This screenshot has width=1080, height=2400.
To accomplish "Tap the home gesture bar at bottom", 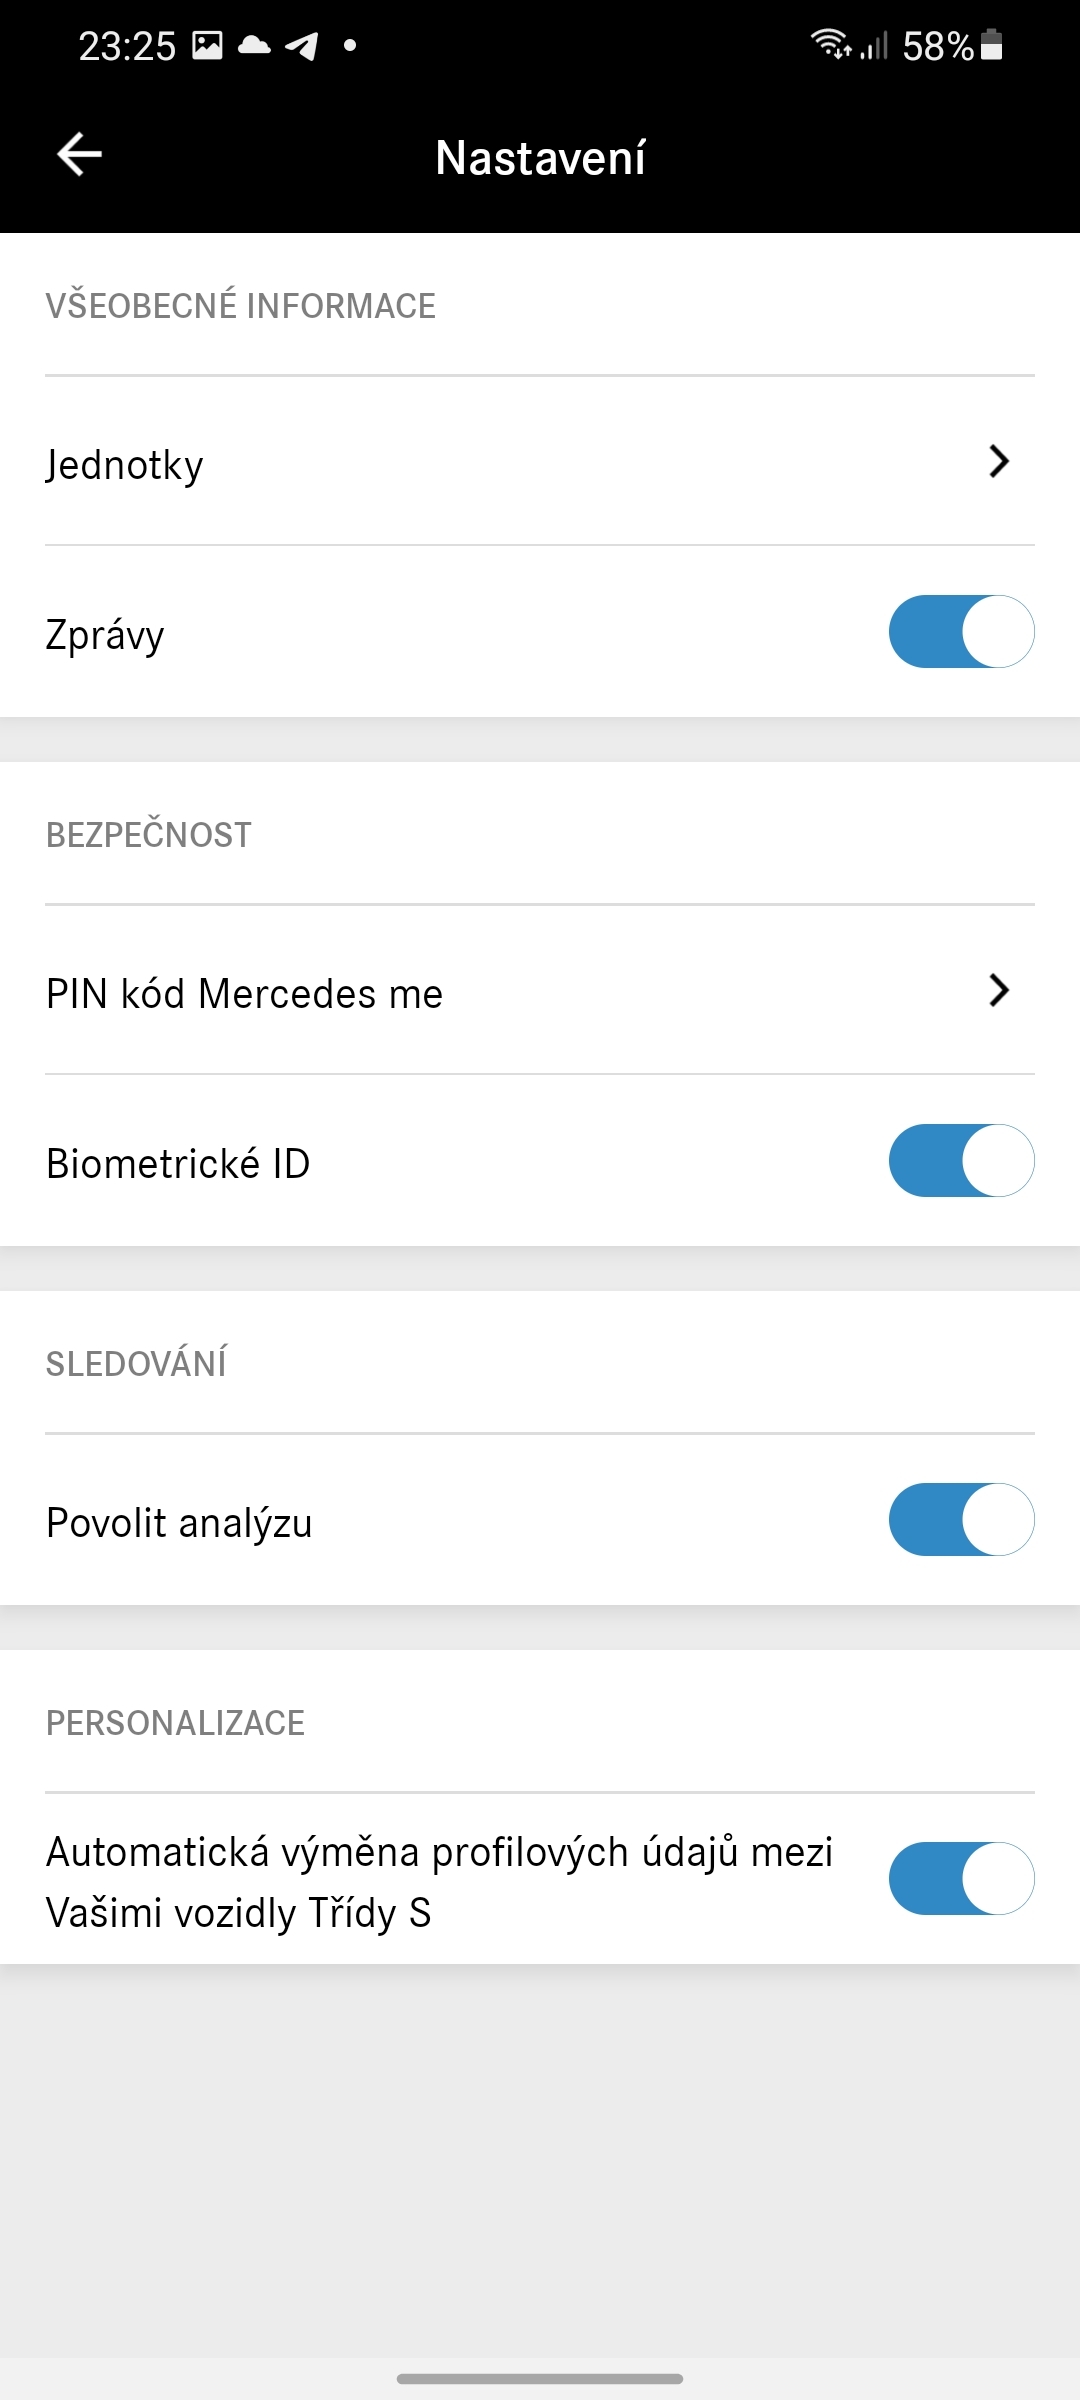I will click(x=540, y=2378).
